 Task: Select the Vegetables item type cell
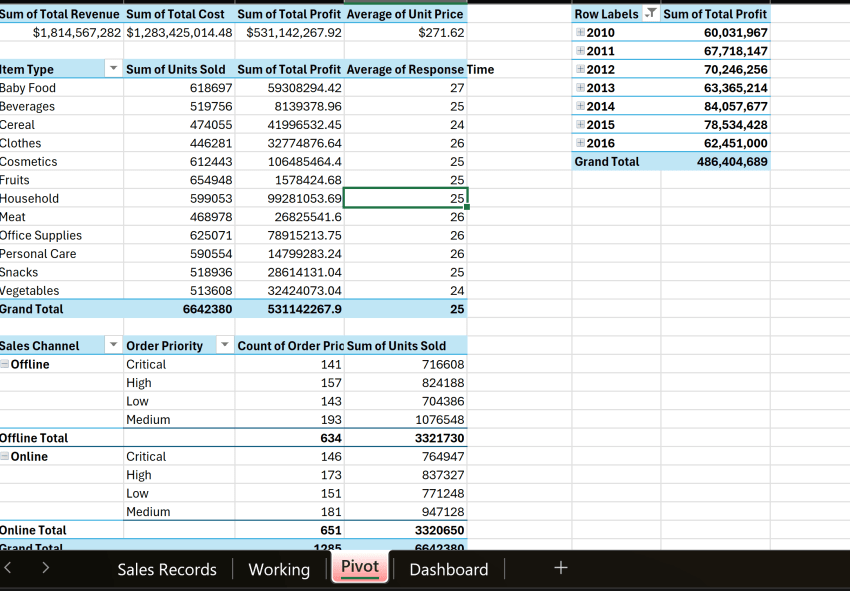(x=61, y=291)
